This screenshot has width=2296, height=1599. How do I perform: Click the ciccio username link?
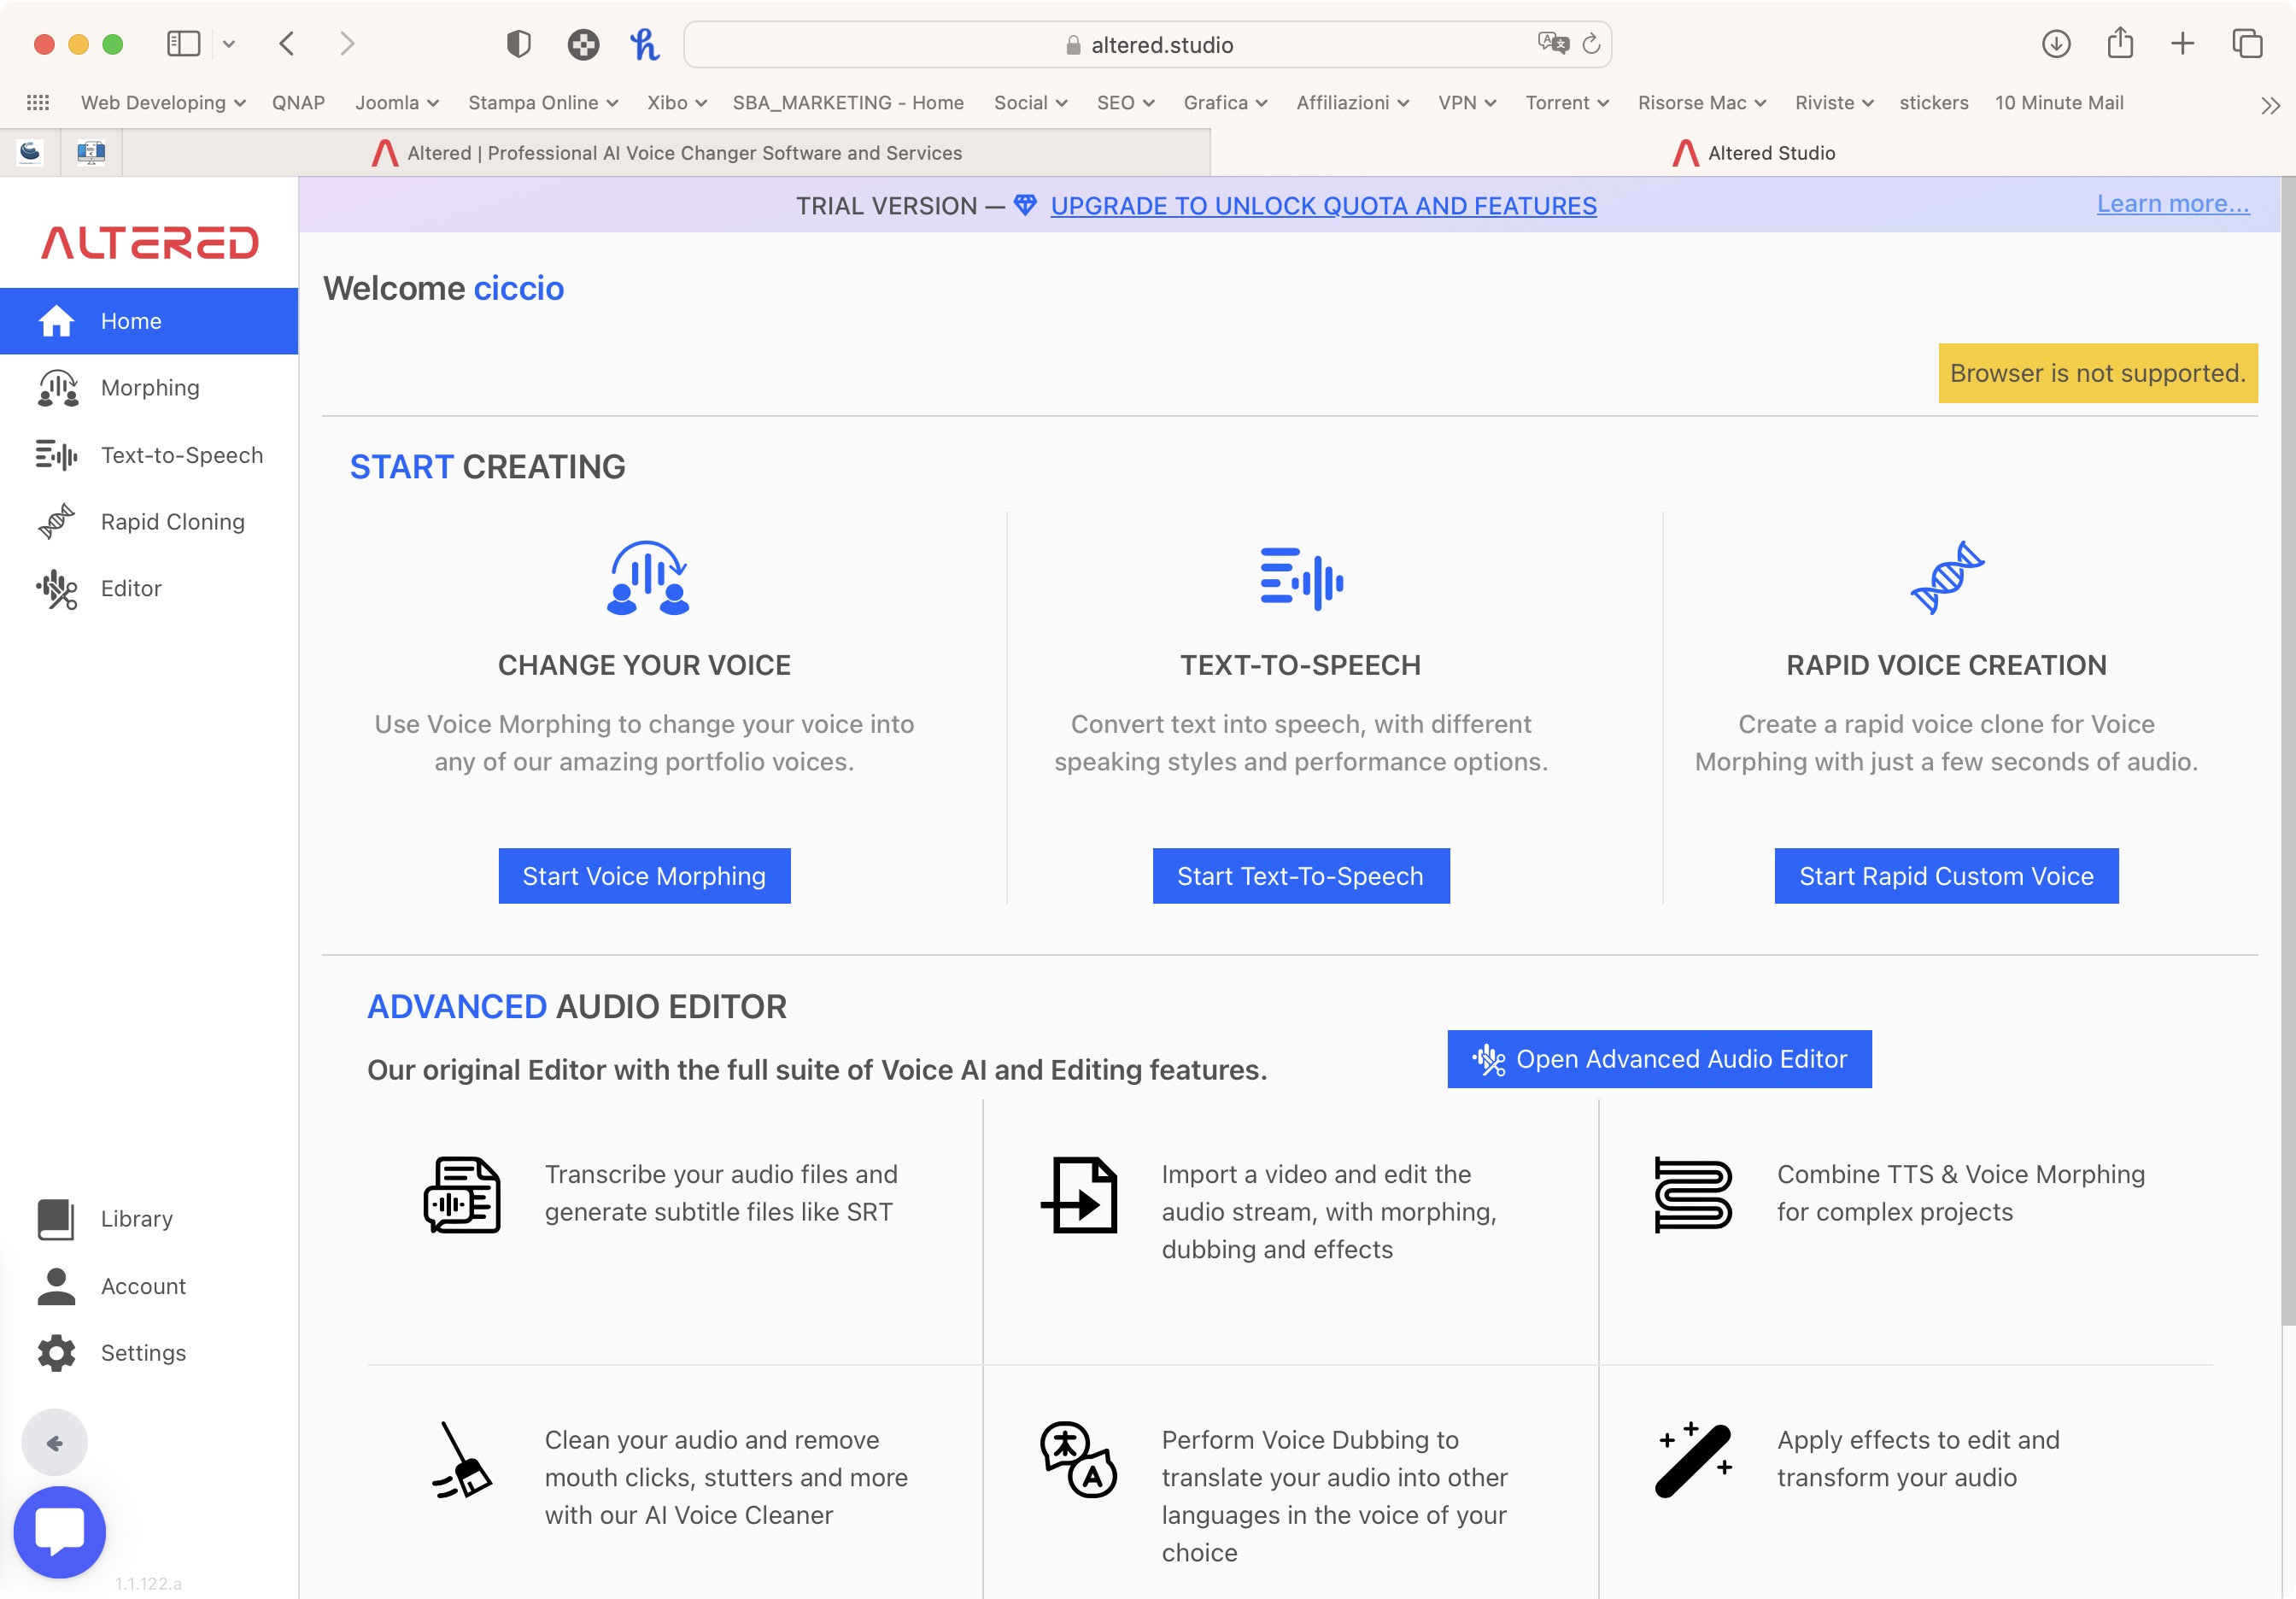tap(519, 288)
